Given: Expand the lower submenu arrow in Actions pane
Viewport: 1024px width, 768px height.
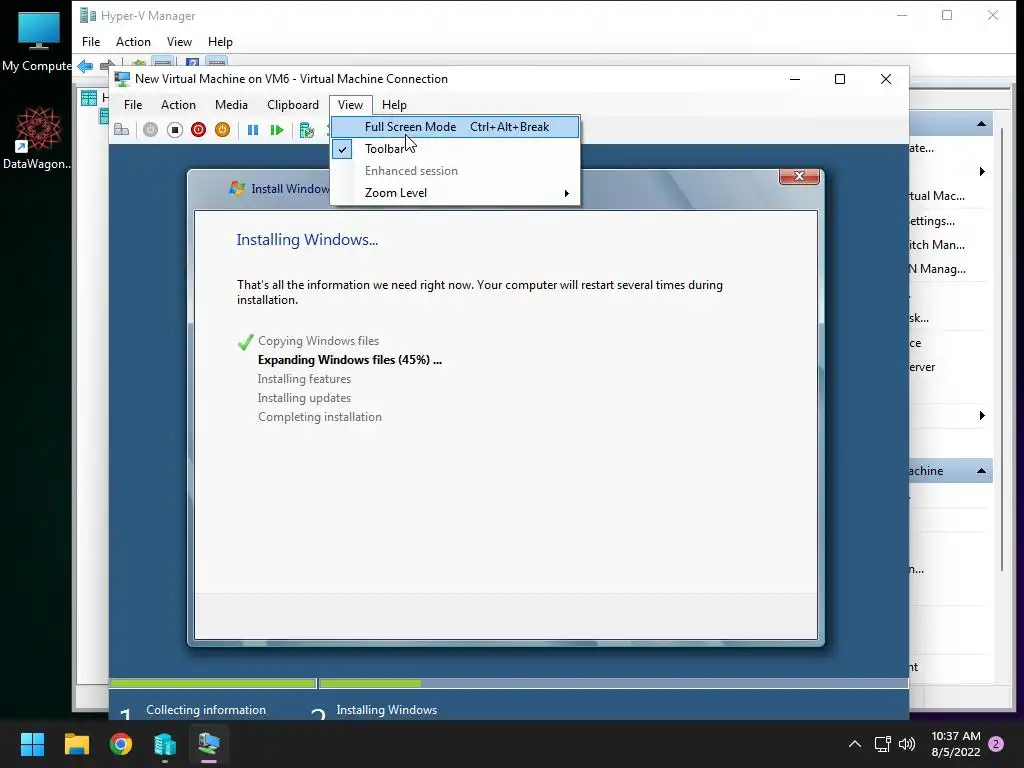Looking at the screenshot, I should click(x=982, y=416).
